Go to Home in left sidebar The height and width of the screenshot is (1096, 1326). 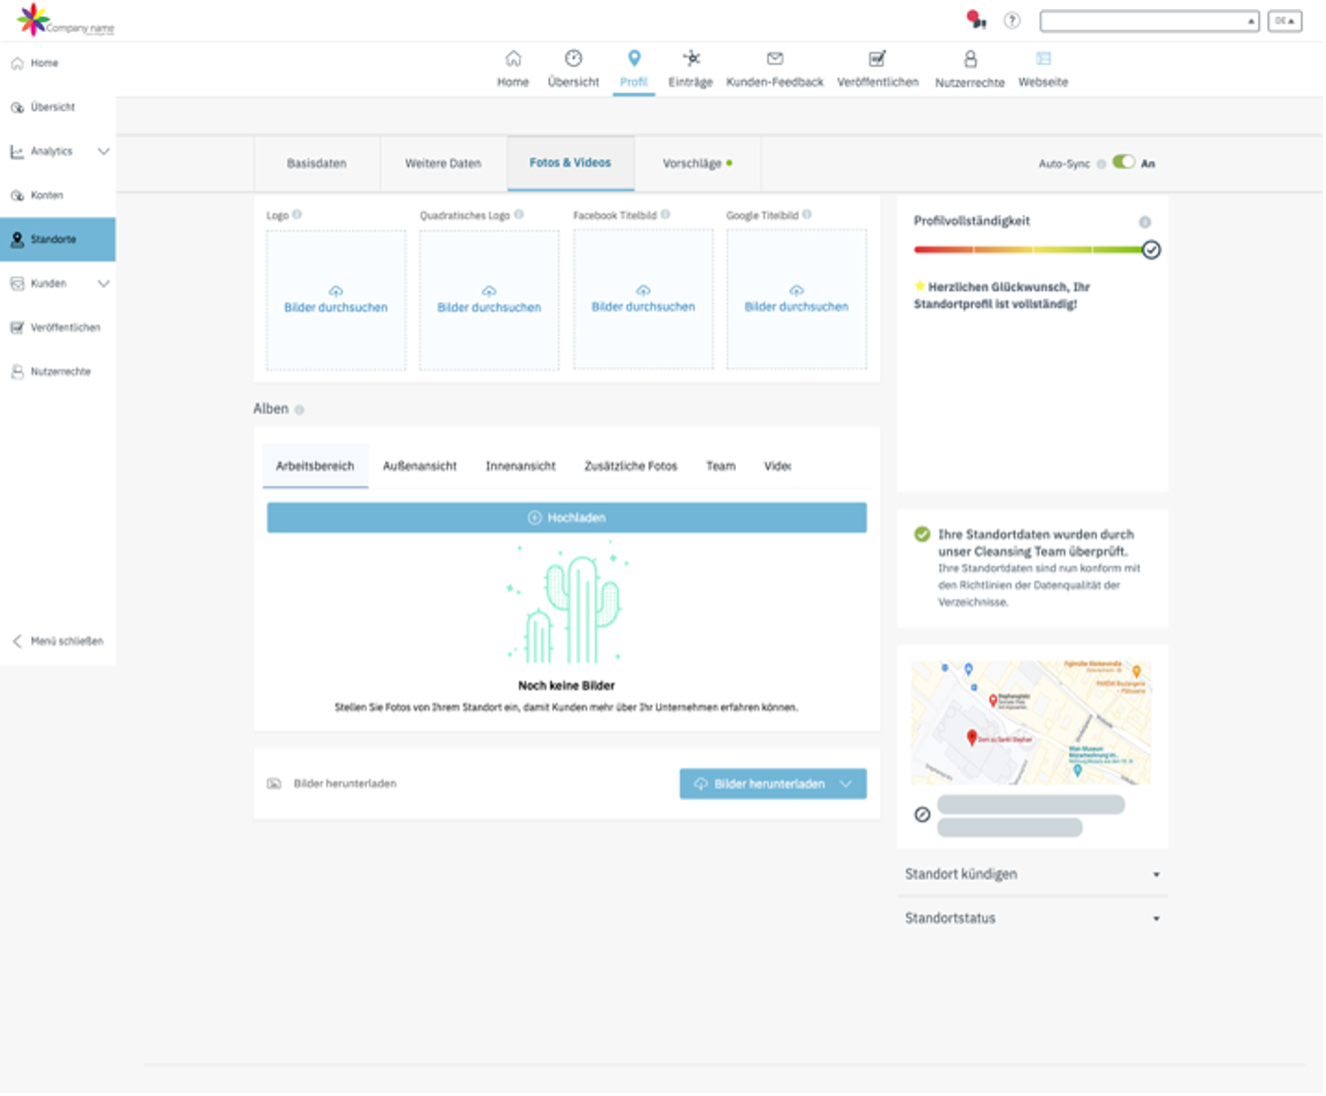58,63
